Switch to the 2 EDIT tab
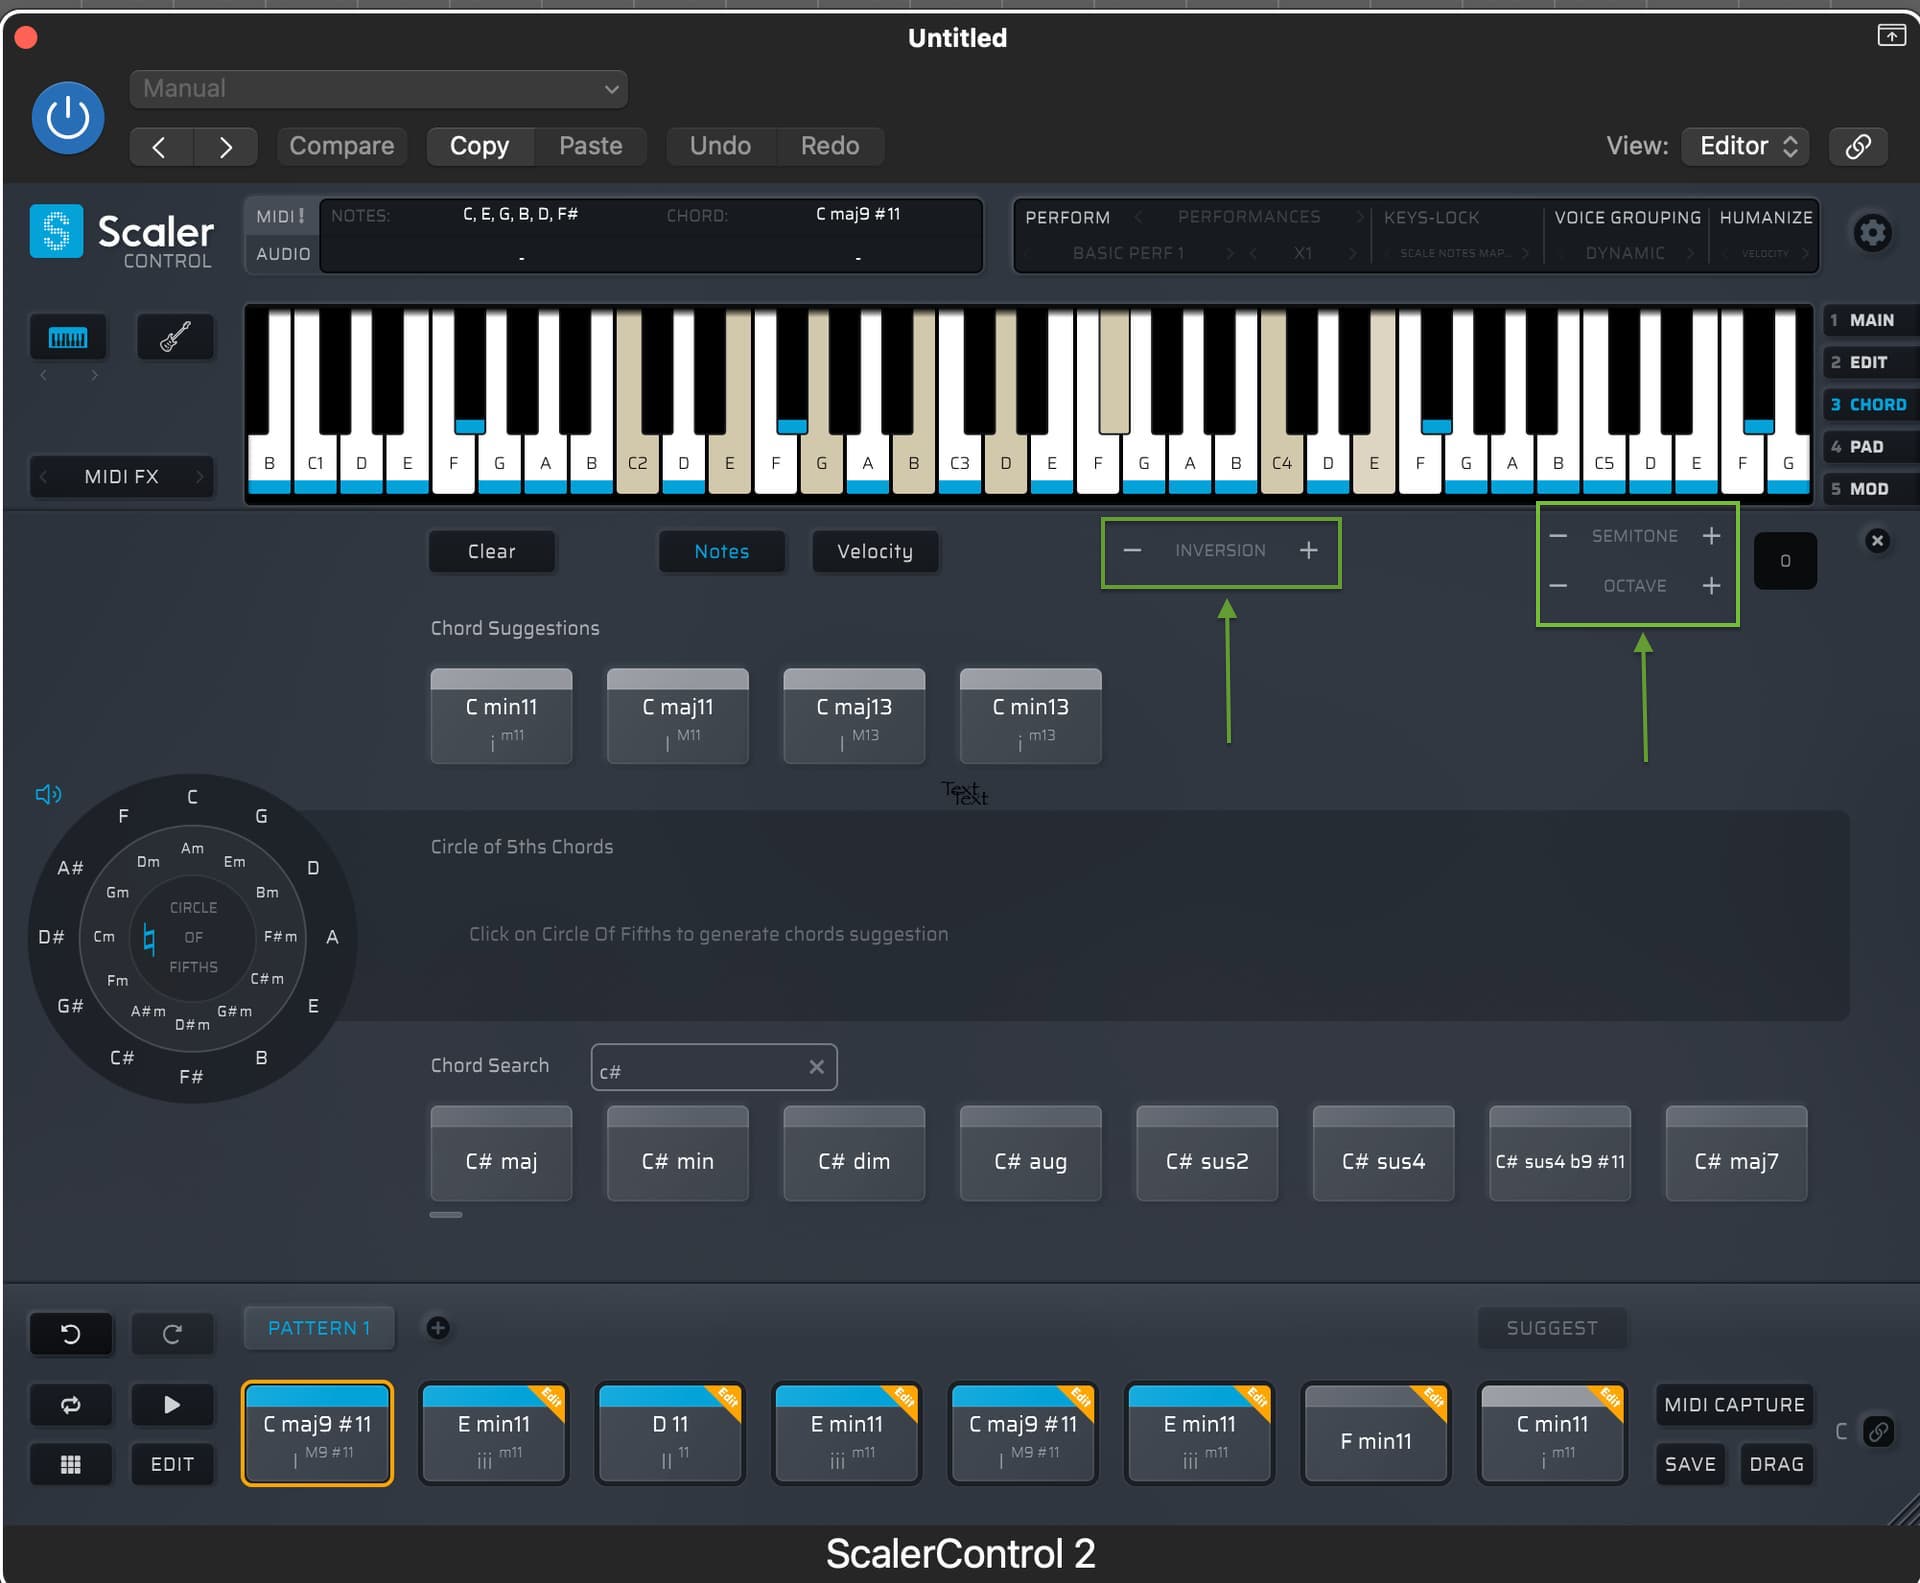The image size is (1920, 1583). coord(1866,362)
